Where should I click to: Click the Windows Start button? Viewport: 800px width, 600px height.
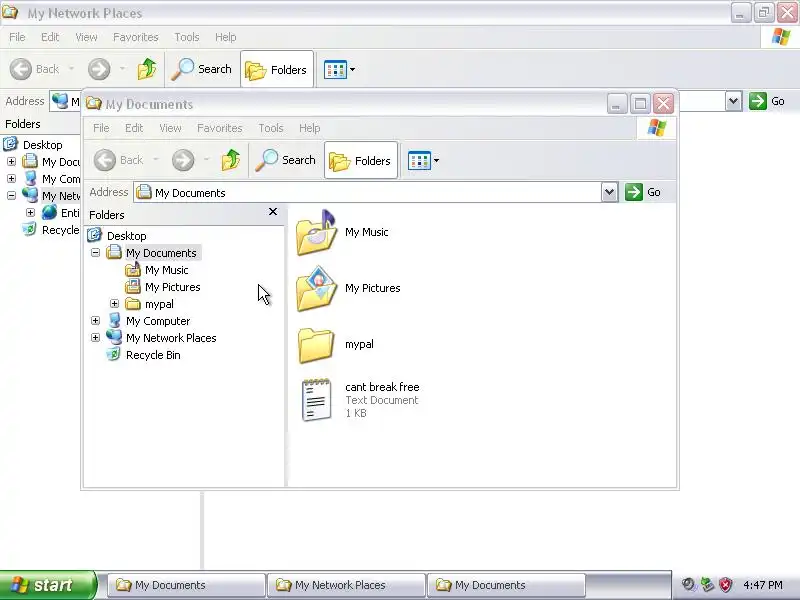point(48,585)
